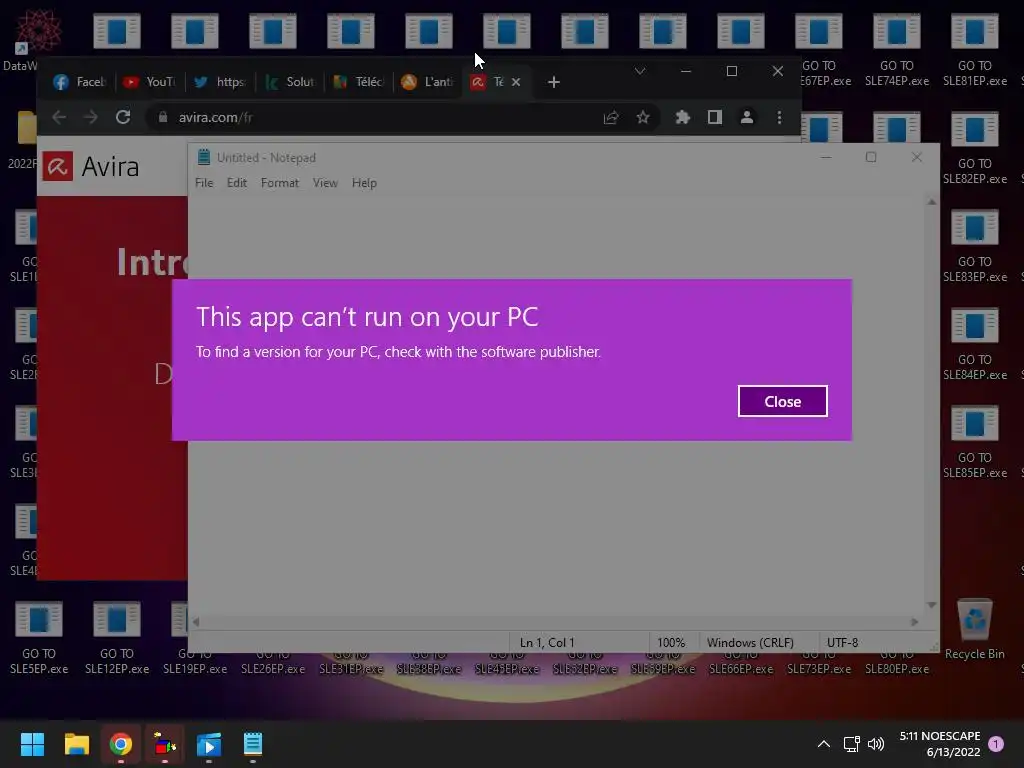Switch to the Twitter https tab in Chrome

219,82
